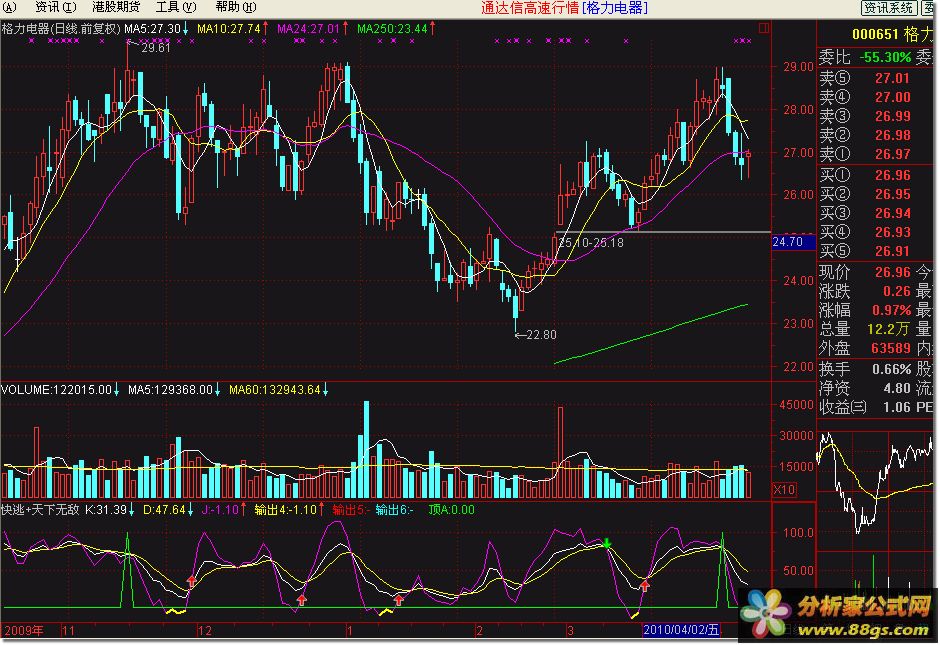The image size is (940, 645).
Task: Click the J:-1.10 value label
Action: (x=224, y=510)
